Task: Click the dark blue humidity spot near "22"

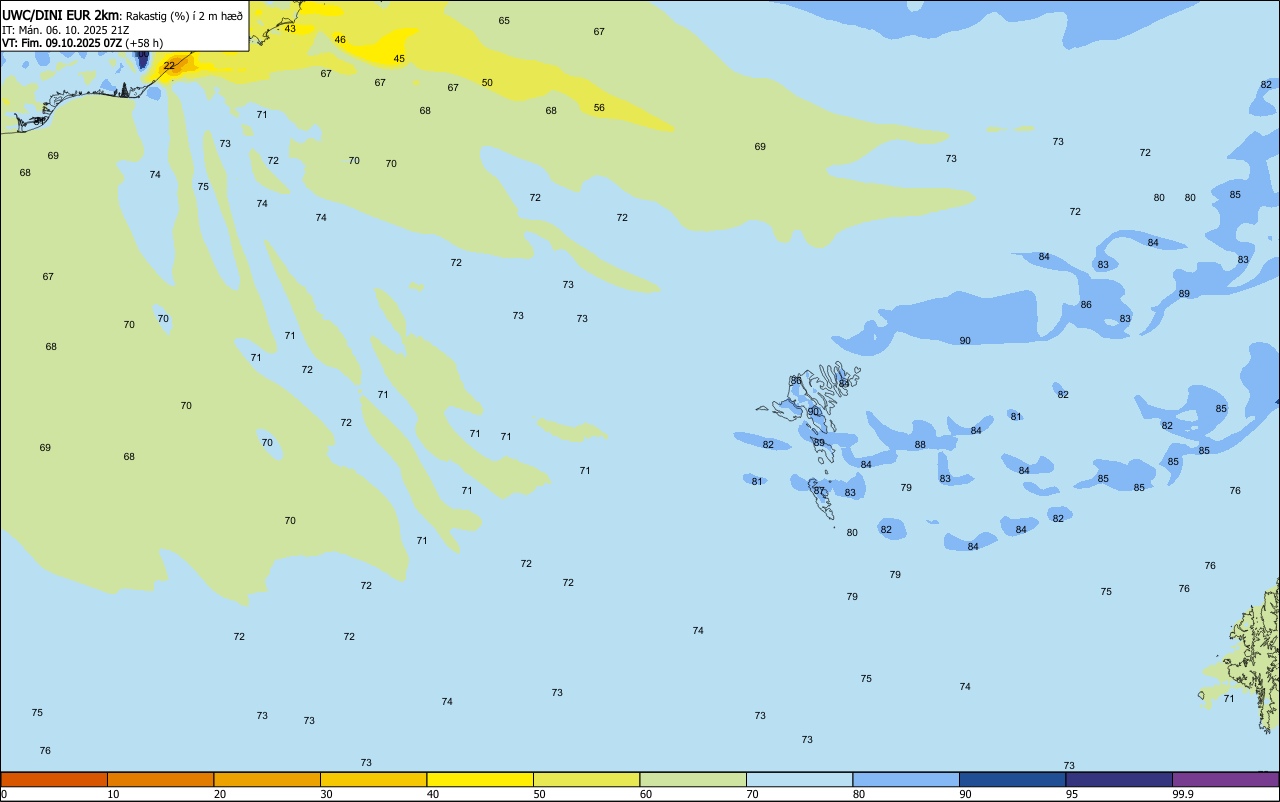Action: tap(142, 60)
